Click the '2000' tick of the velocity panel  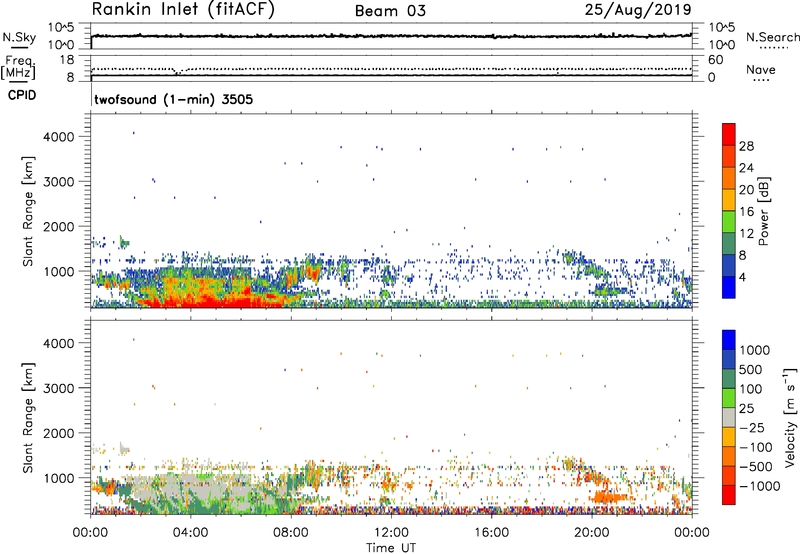click(59, 433)
